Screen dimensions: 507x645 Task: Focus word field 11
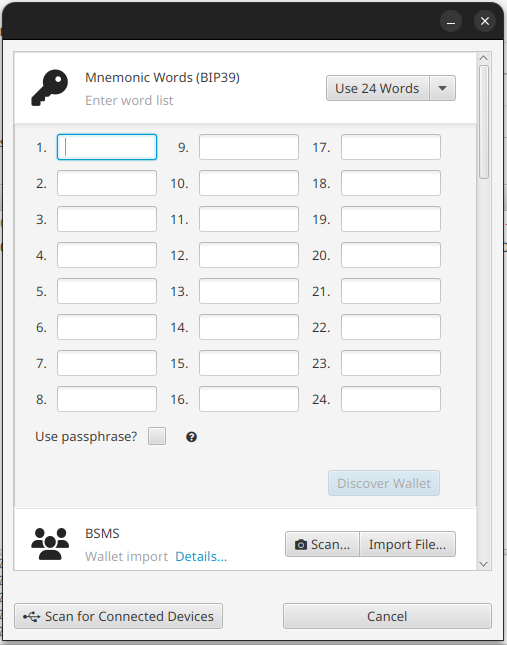click(249, 219)
